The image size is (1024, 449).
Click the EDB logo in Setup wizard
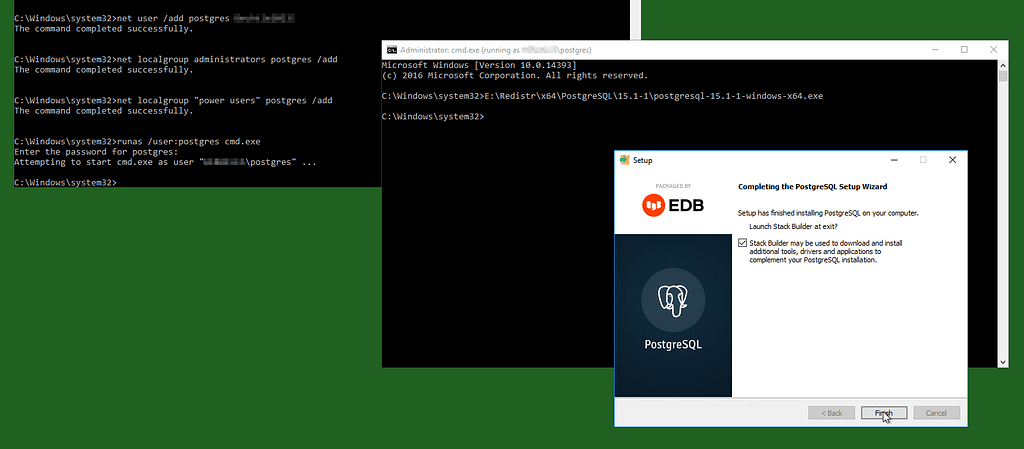pos(673,206)
